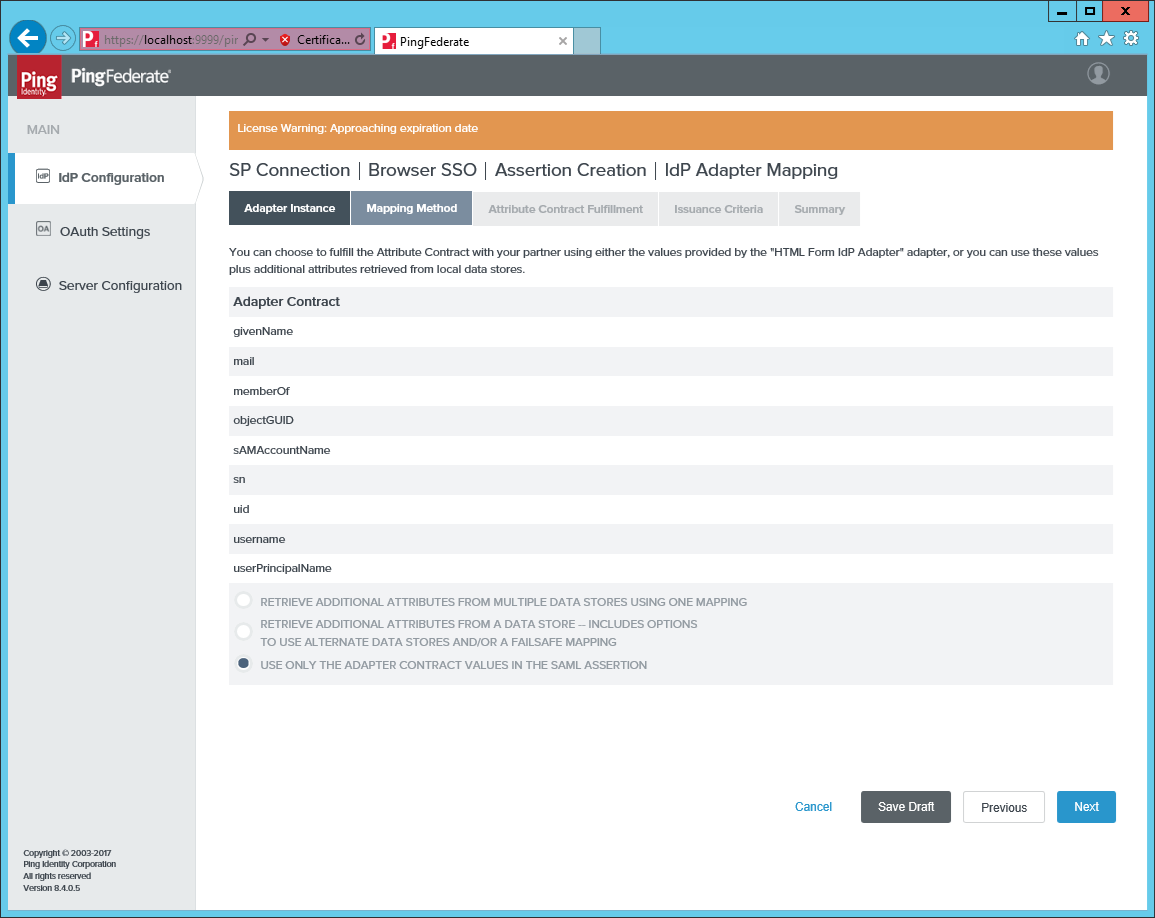Image resolution: width=1155 pixels, height=918 pixels.
Task: Open the Favorites star icon
Action: 1106,38
